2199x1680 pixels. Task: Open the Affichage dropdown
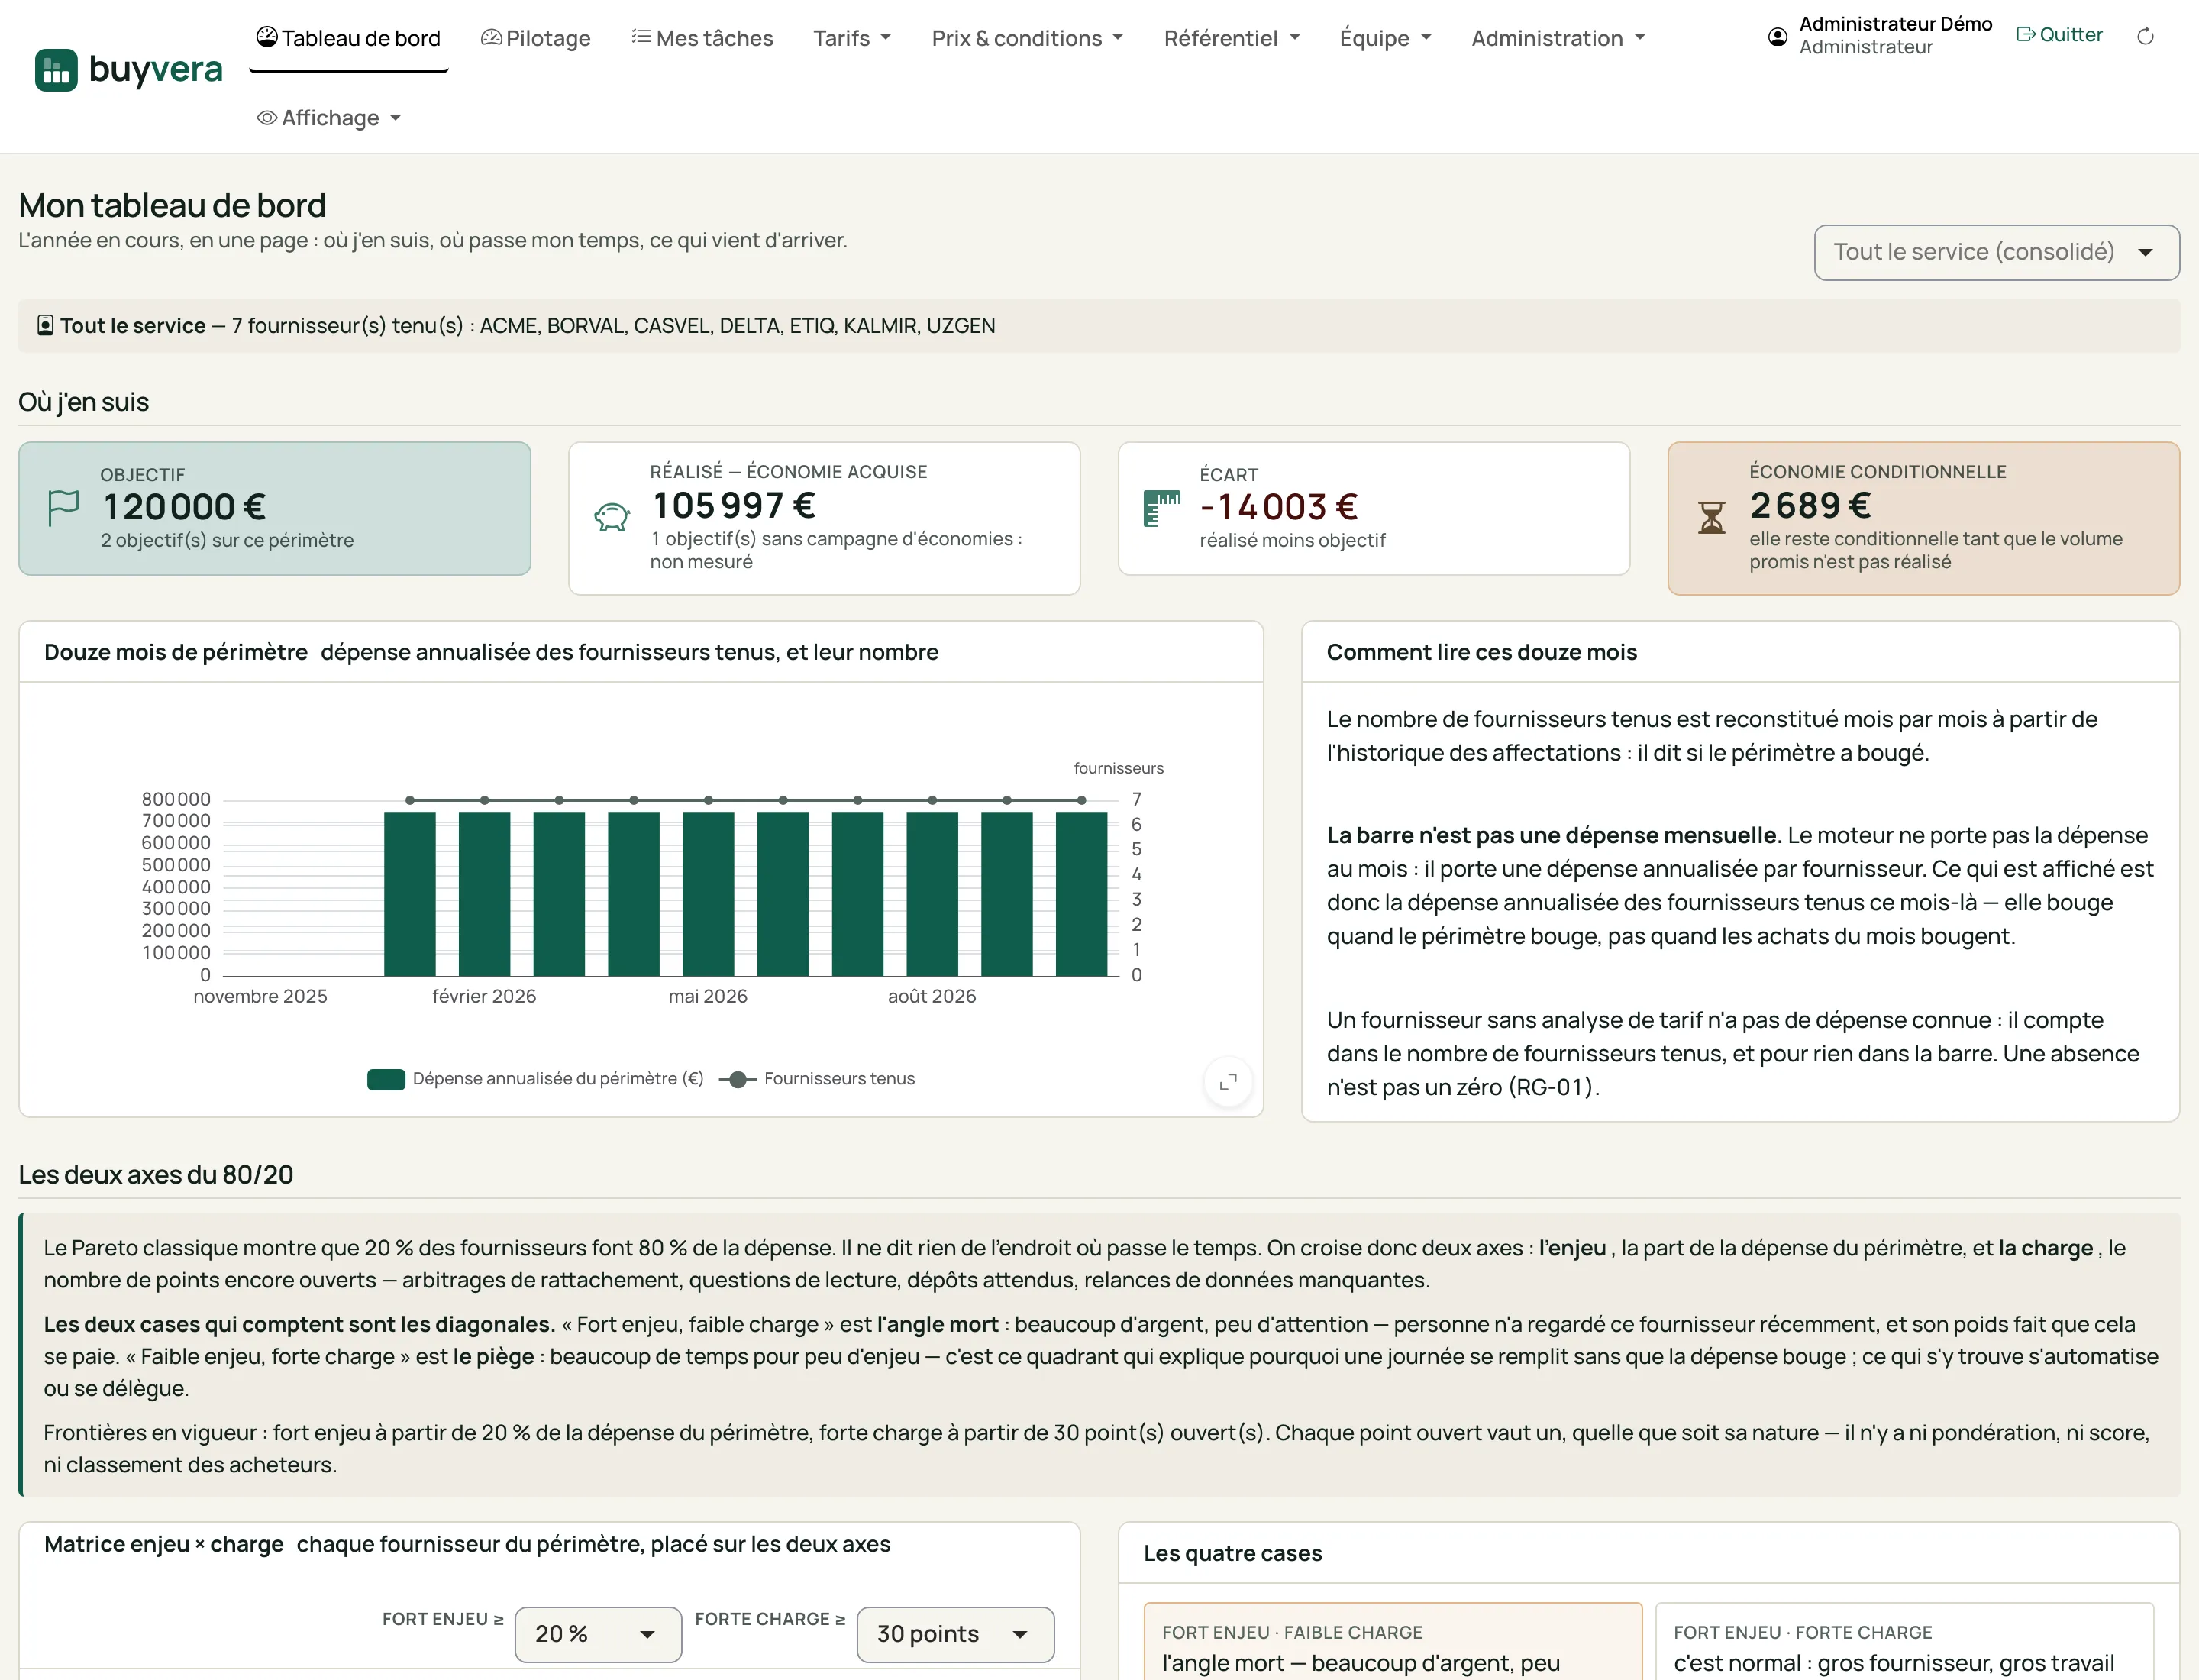coord(329,118)
